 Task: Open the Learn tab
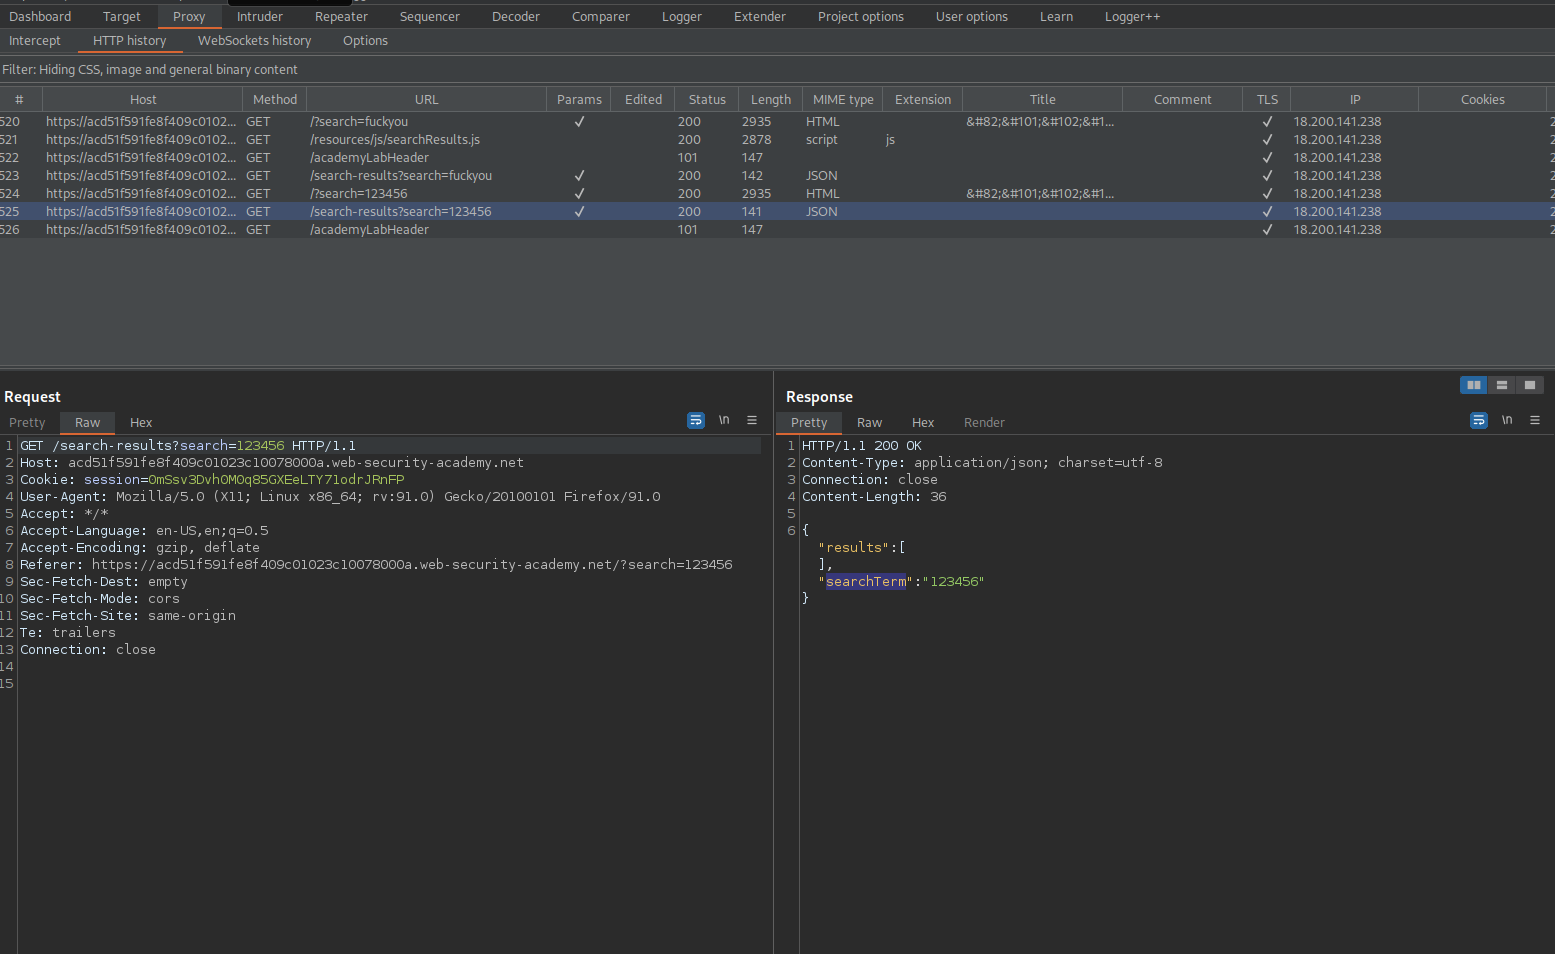[1056, 17]
